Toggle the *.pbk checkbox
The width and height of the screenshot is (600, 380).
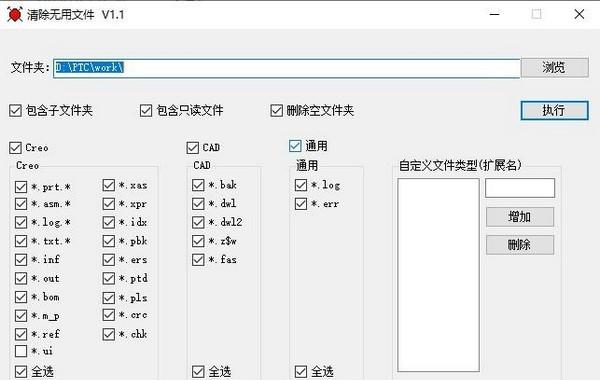[109, 241]
